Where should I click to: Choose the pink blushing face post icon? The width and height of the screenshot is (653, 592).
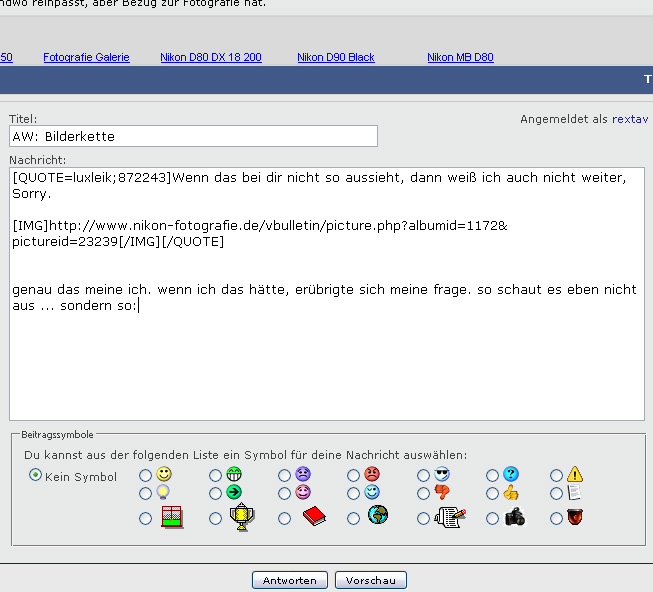(x=303, y=492)
